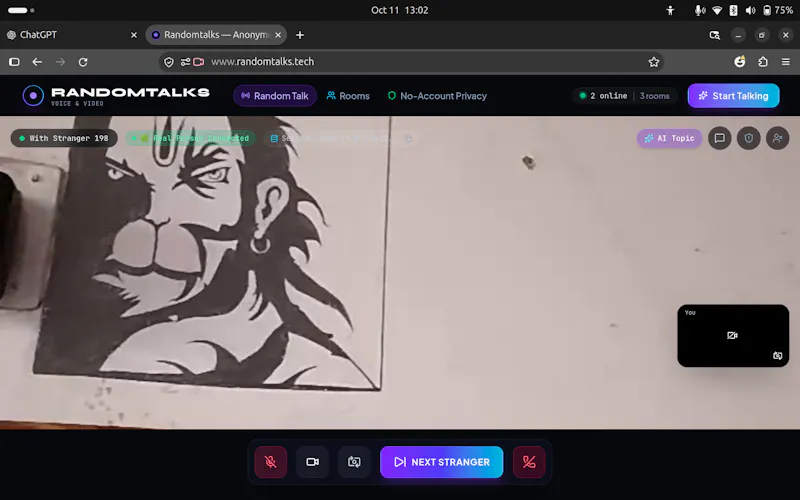Reload the current page
Viewport: 800px width, 500px height.
click(83, 62)
